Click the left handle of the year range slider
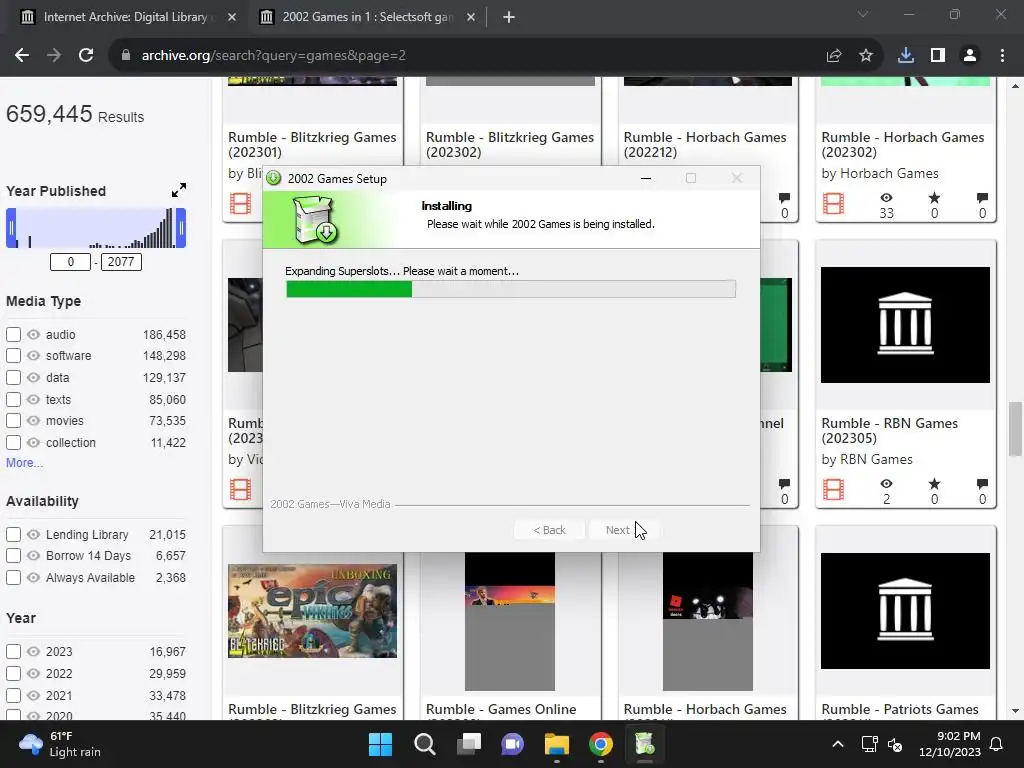The height and width of the screenshot is (768, 1024). (11, 228)
